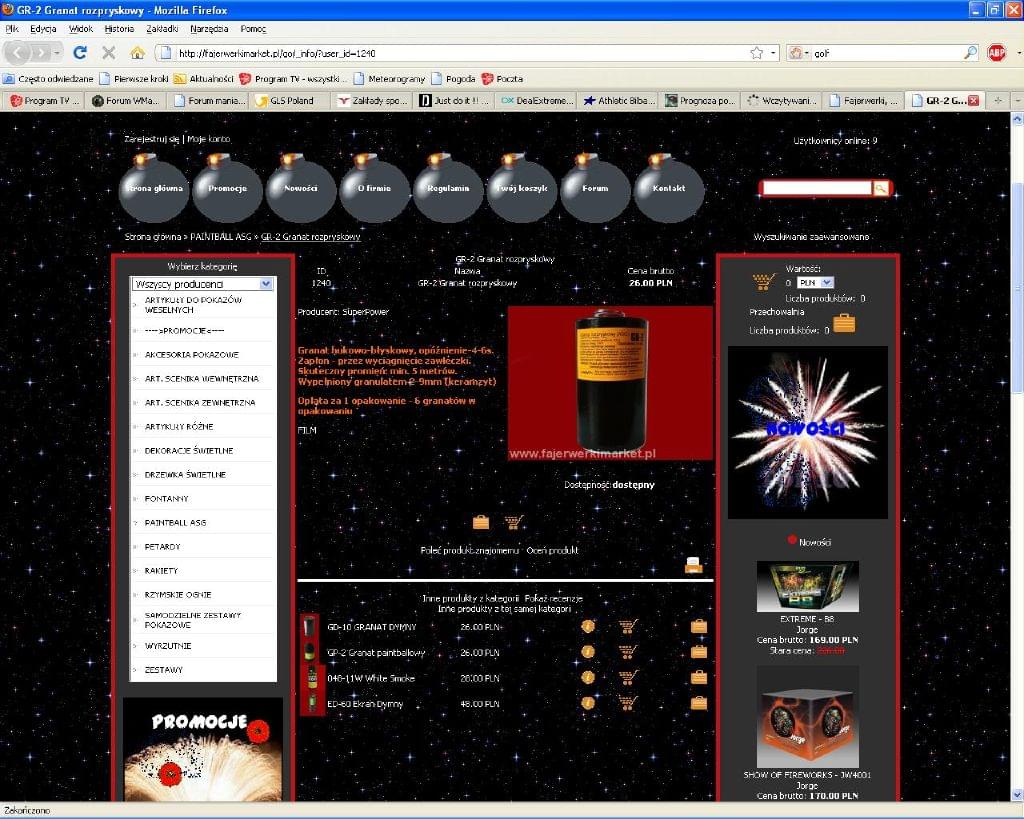Open the Nowości bomb button
The image size is (1024, 819).
tap(300, 188)
